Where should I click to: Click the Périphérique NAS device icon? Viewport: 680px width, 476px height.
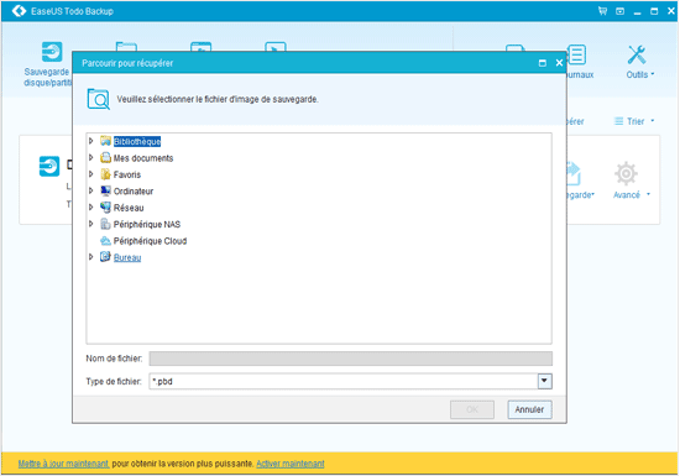click(x=105, y=224)
